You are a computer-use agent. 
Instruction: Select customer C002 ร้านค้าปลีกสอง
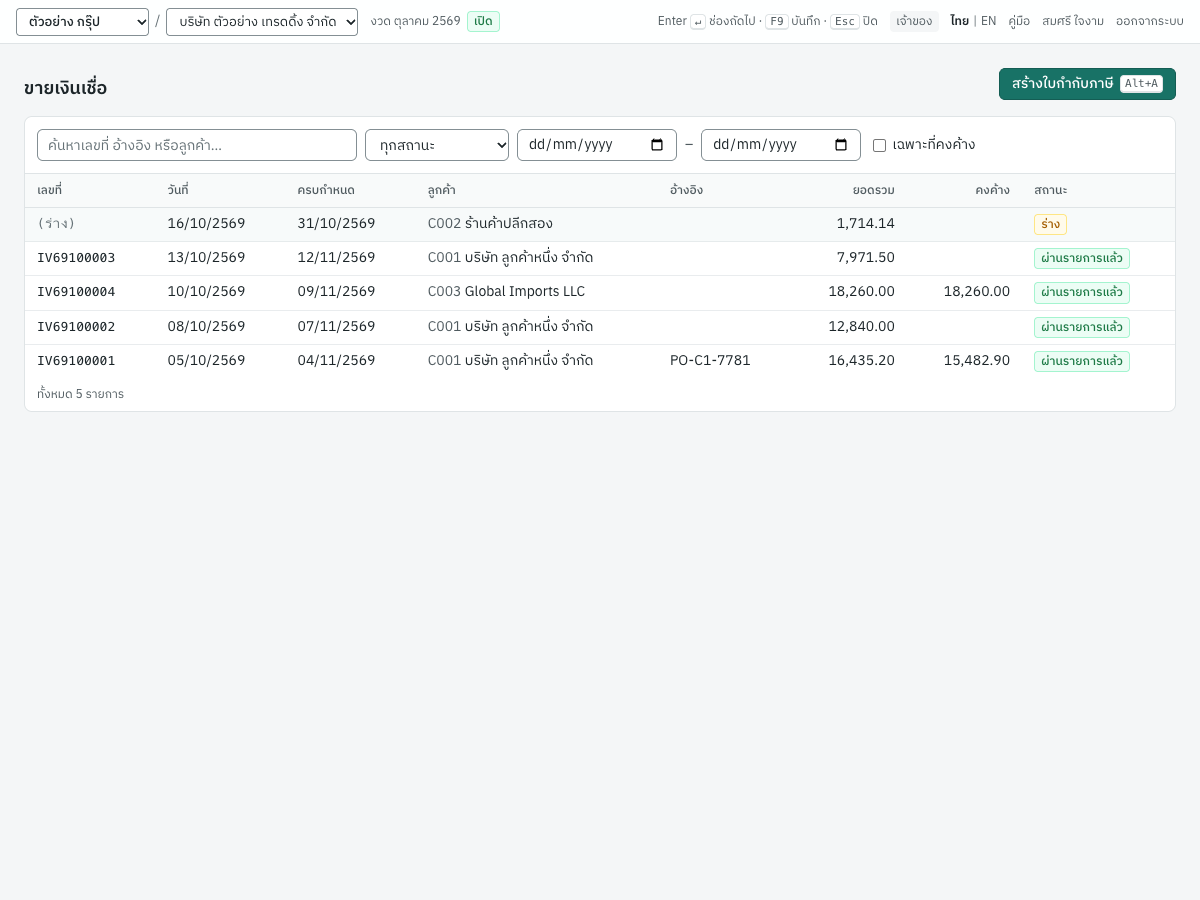point(490,224)
